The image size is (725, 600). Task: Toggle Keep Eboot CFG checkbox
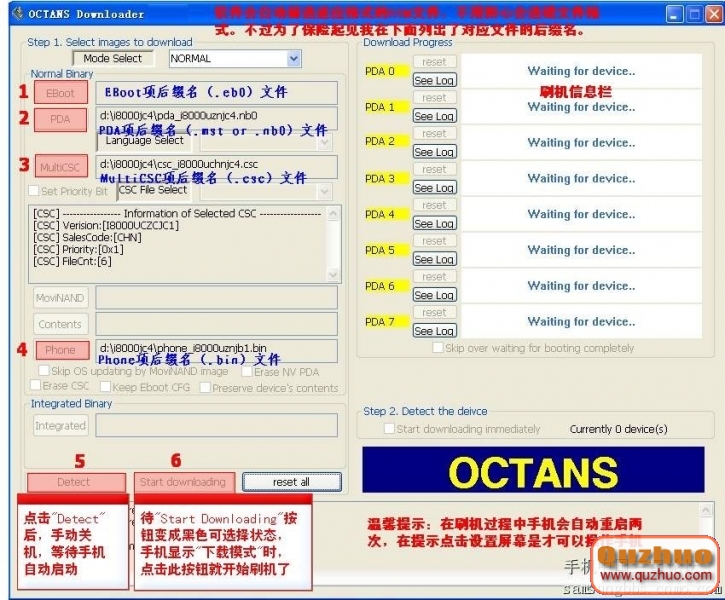(105, 386)
